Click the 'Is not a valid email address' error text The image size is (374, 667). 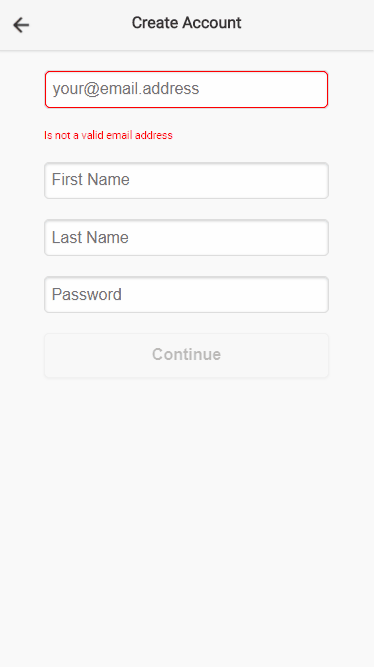click(x=108, y=135)
